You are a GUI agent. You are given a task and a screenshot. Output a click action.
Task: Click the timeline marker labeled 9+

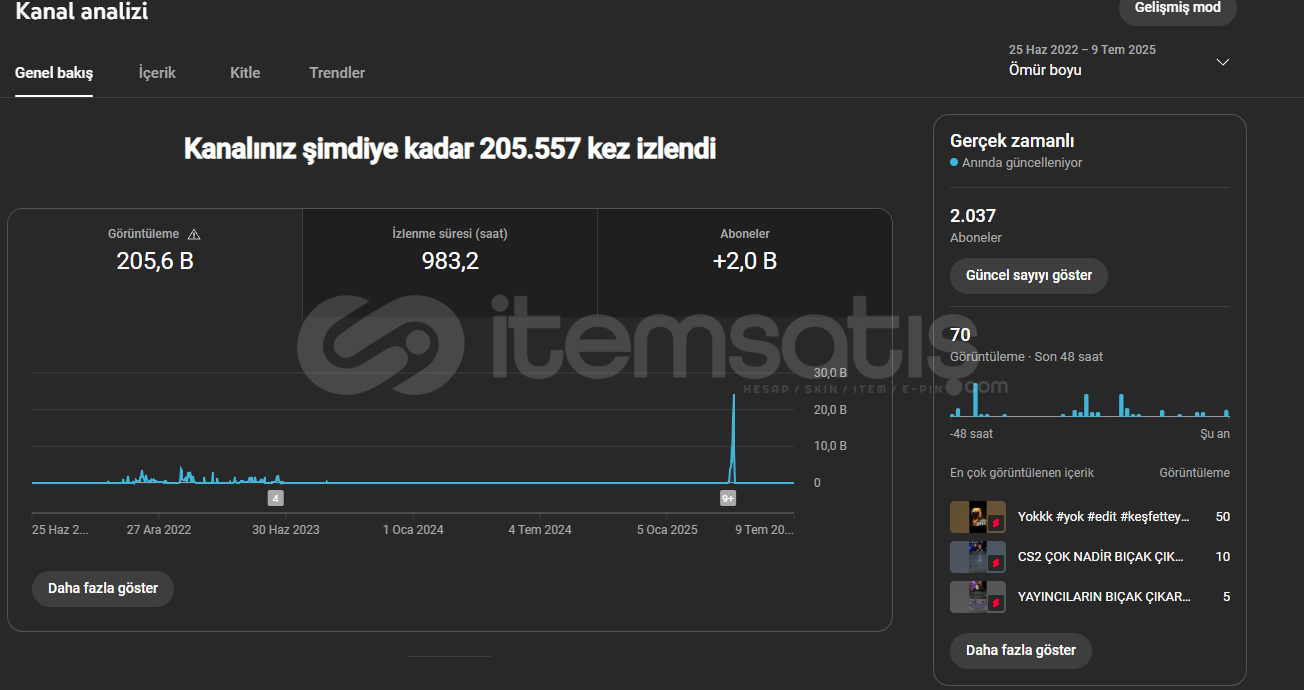pyautogui.click(x=728, y=497)
